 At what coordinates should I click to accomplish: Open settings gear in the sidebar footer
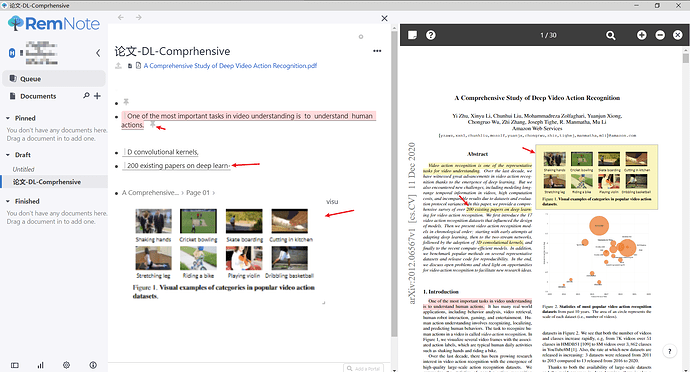coord(66,365)
